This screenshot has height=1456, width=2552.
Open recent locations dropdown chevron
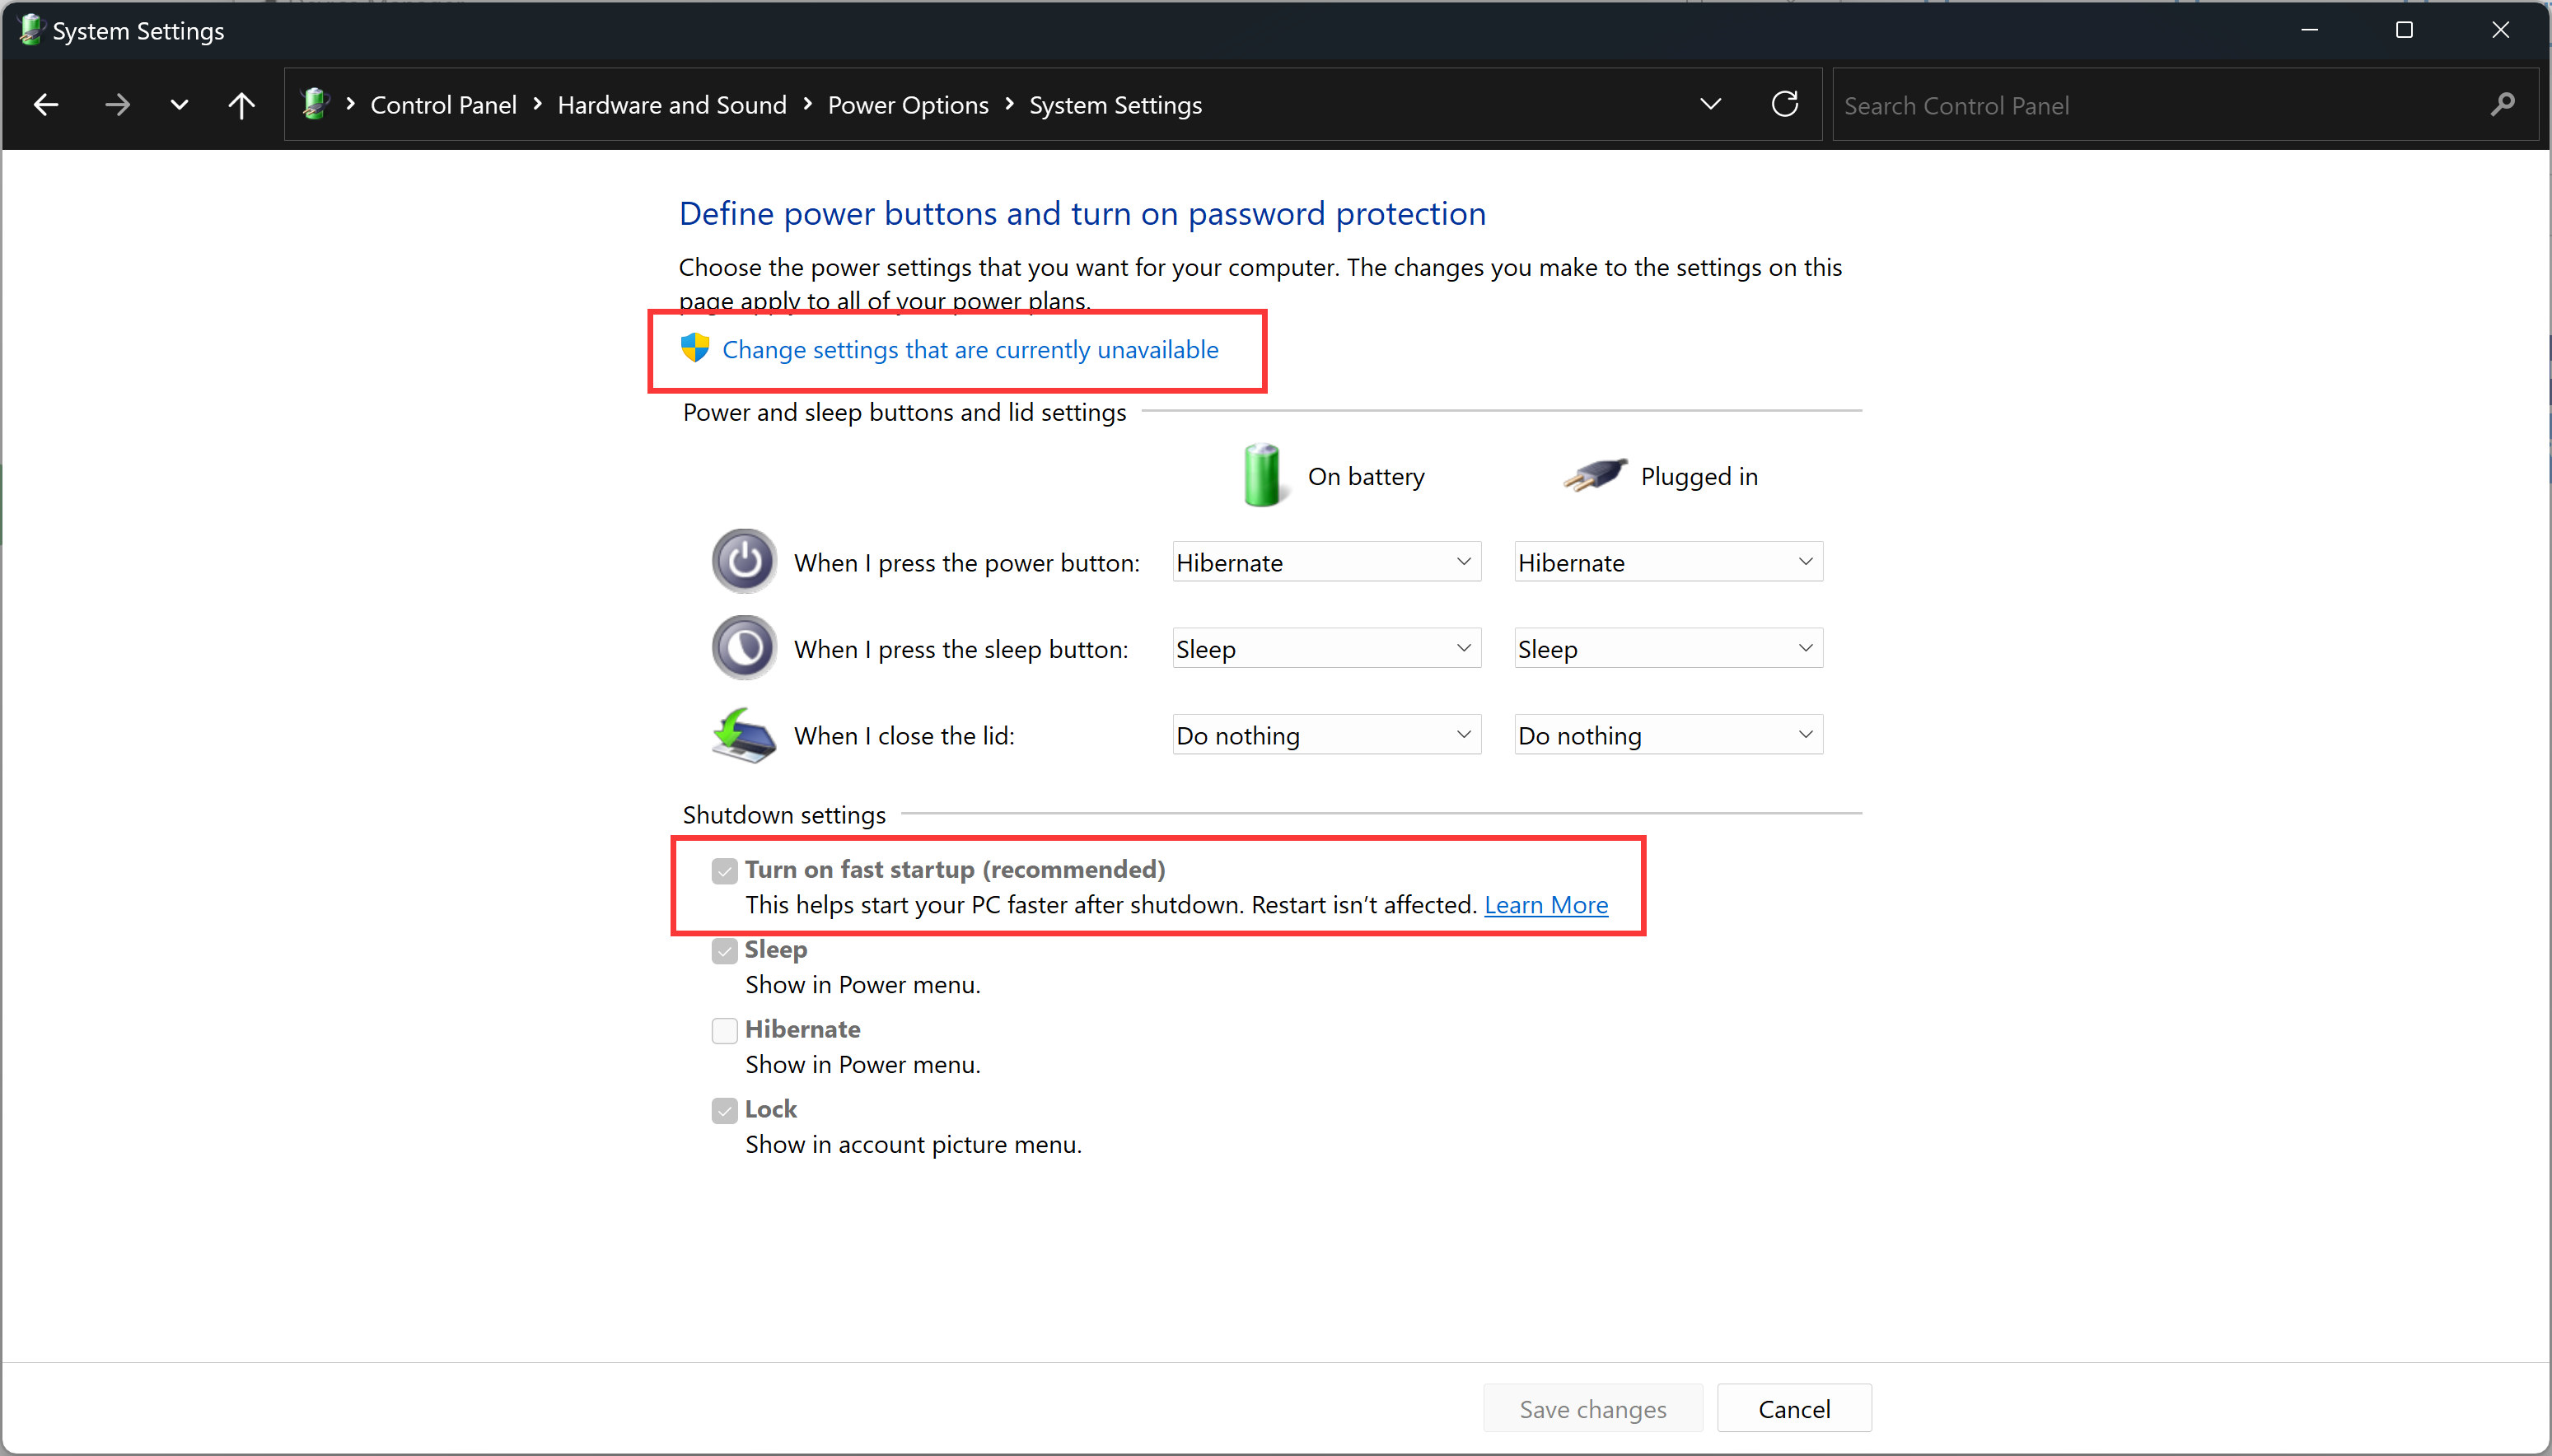pyautogui.click(x=179, y=104)
